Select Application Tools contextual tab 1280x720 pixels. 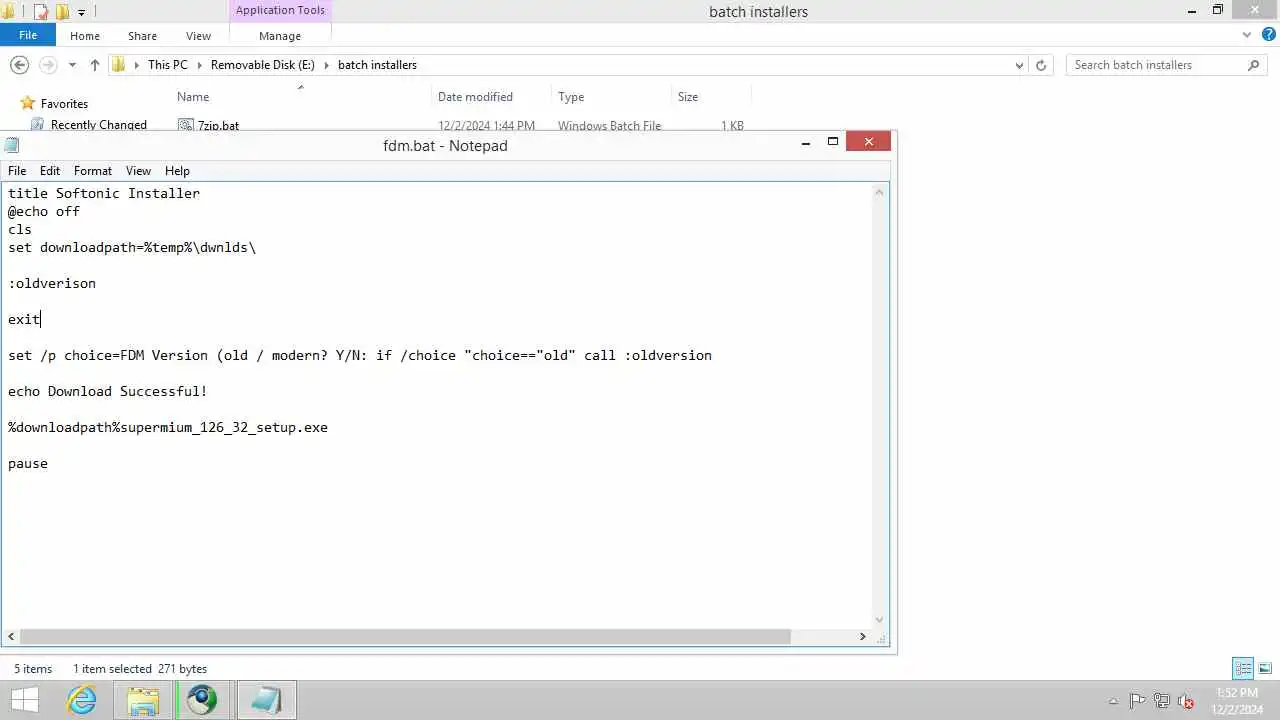tap(280, 11)
